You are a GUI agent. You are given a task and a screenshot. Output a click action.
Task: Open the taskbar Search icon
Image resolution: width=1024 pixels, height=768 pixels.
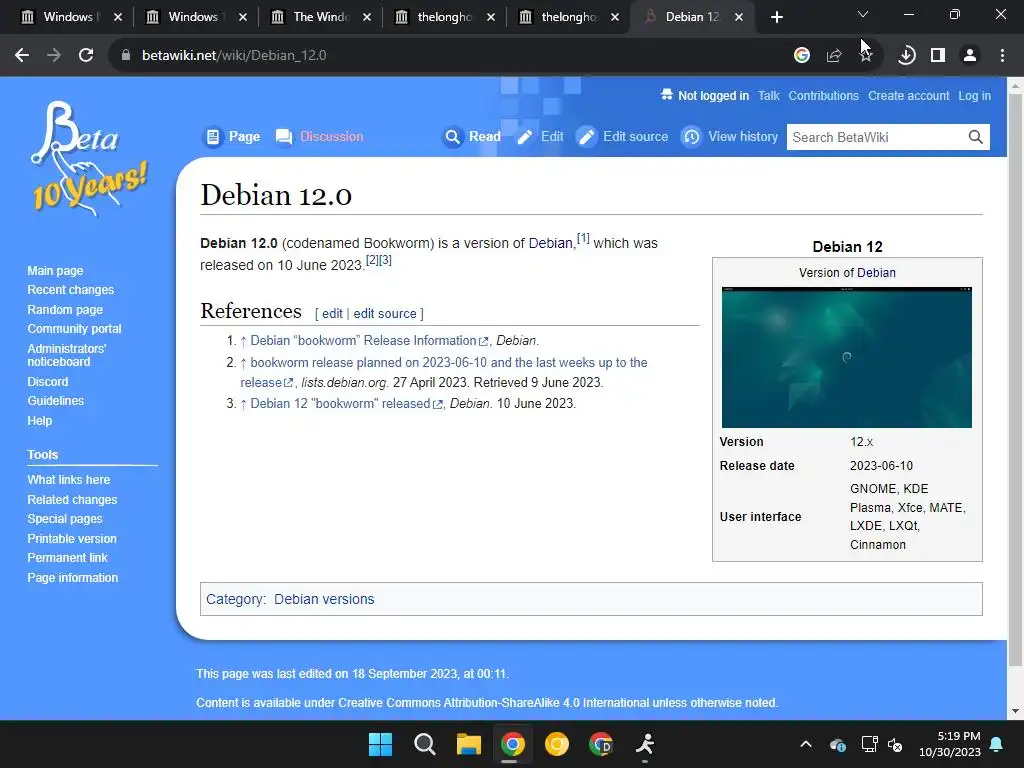click(424, 744)
